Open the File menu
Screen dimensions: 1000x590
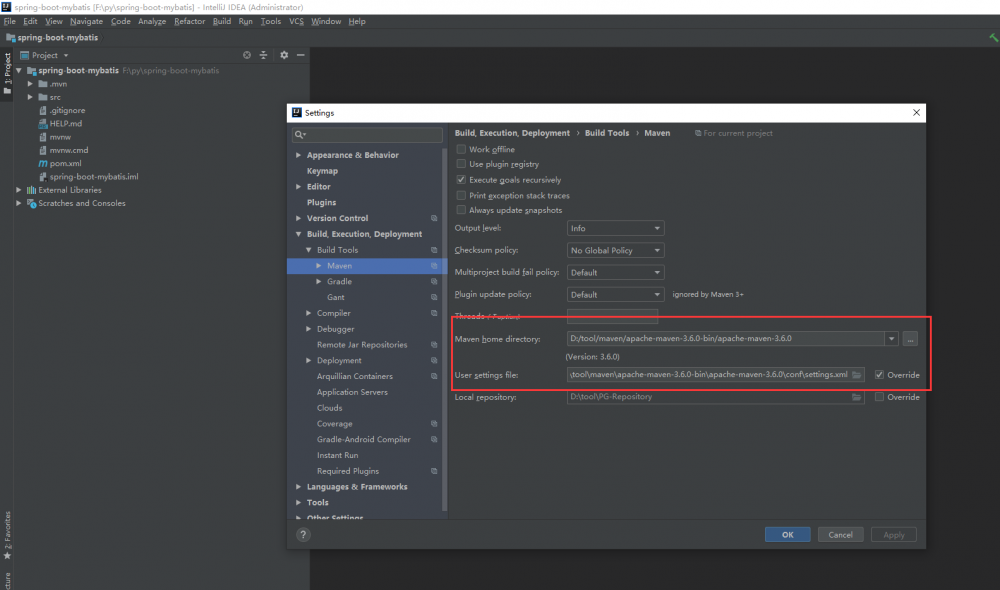tap(10, 21)
